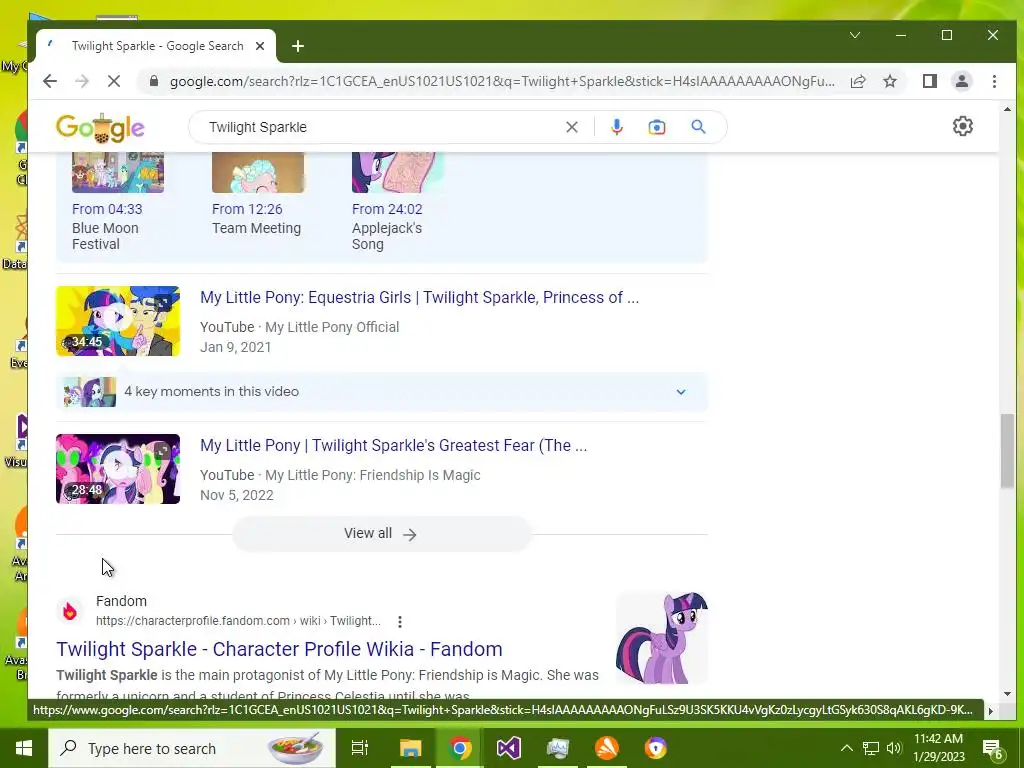Screen dimensions: 1024x768
Task: Open Chrome three-dot menu
Action: 994,81
